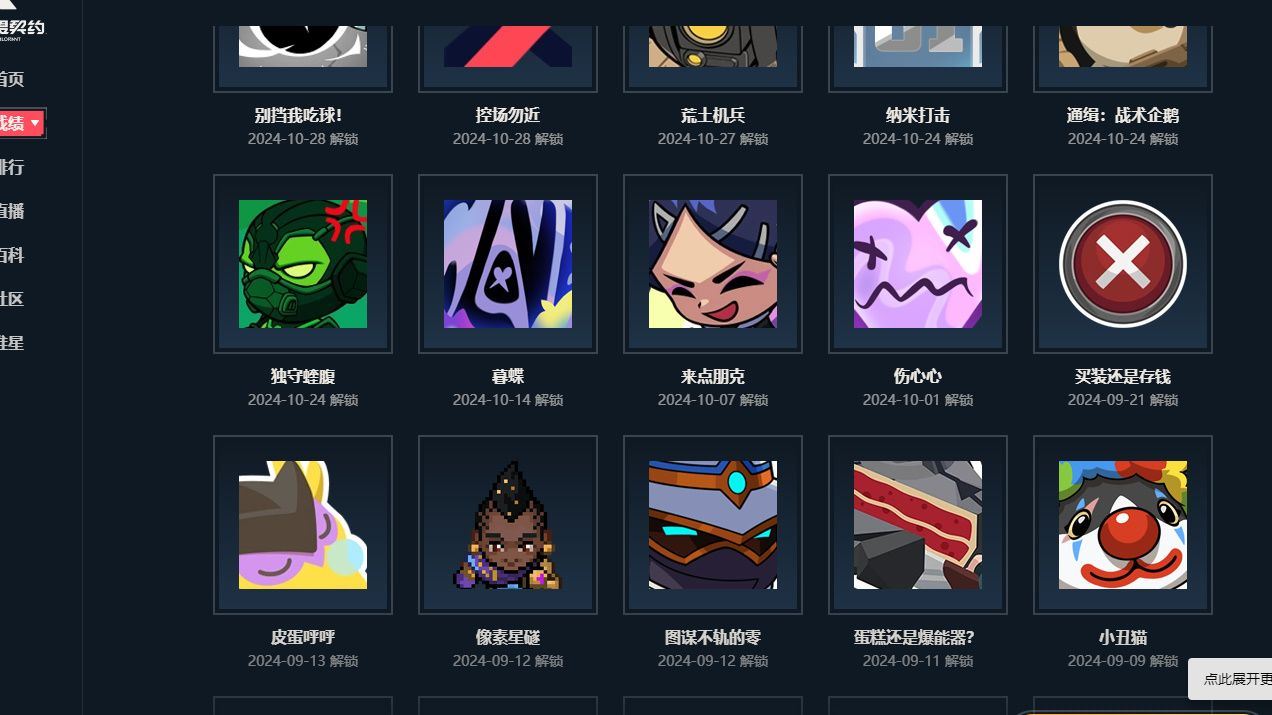This screenshot has height=715, width=1272.
Task: Select the 纳米打击 thumbnail at top
Action: tap(918, 46)
